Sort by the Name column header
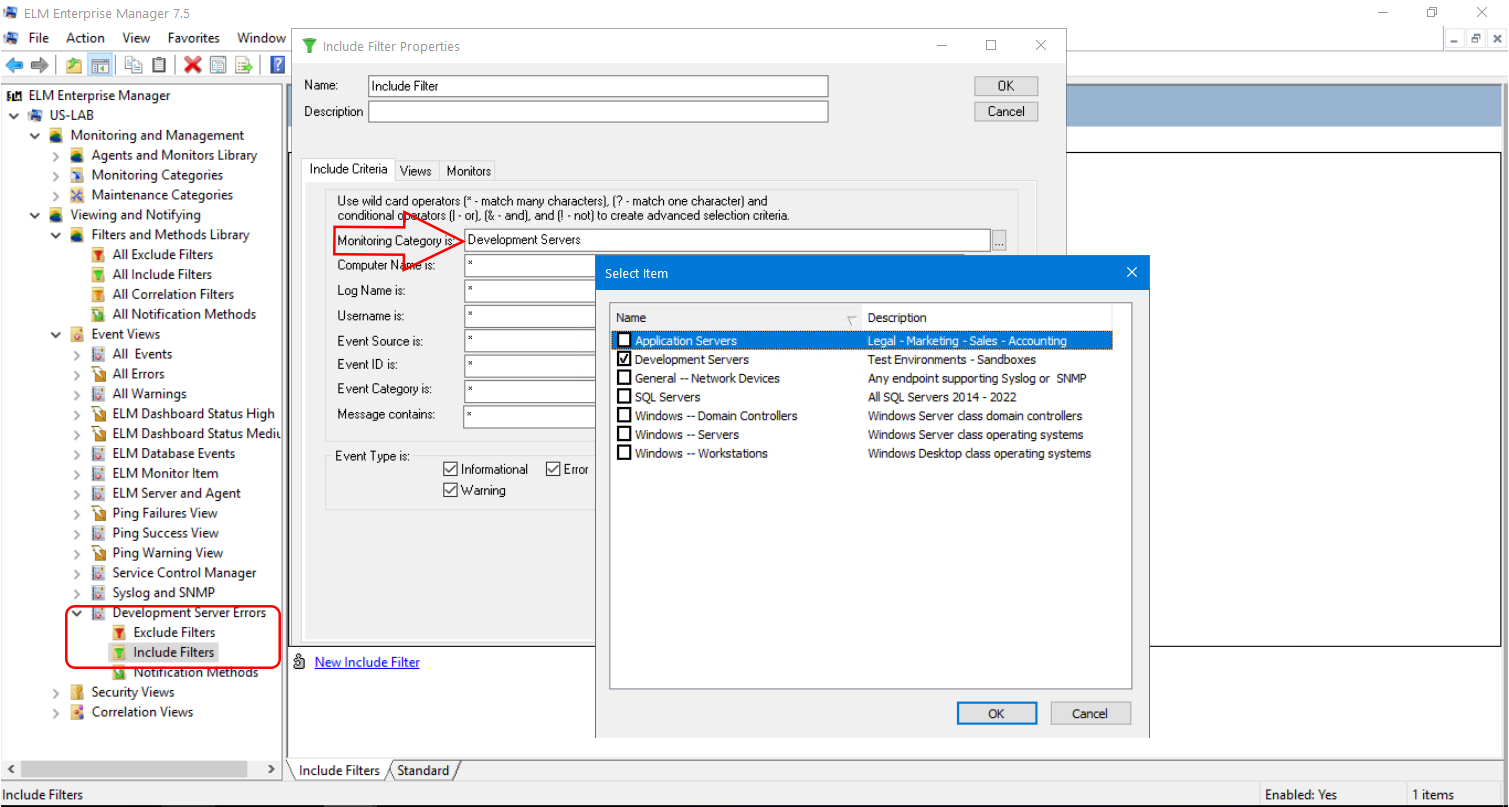Screen dimensions: 1509x807 pos(736,318)
